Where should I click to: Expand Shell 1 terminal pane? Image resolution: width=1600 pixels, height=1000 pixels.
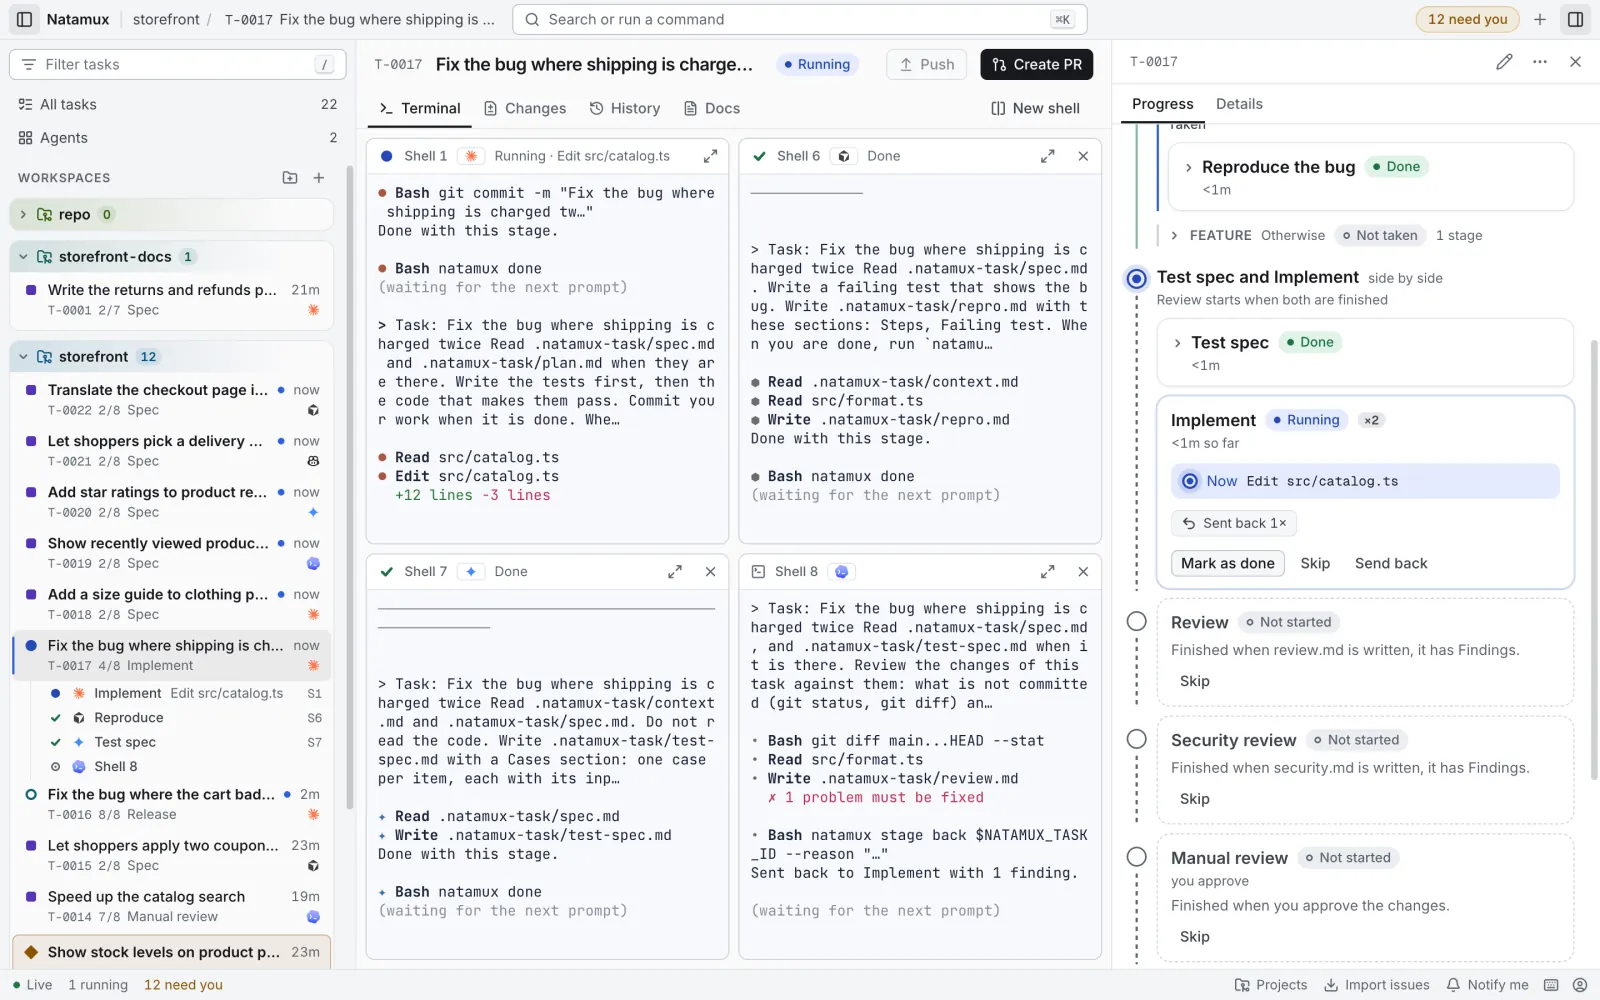point(710,156)
